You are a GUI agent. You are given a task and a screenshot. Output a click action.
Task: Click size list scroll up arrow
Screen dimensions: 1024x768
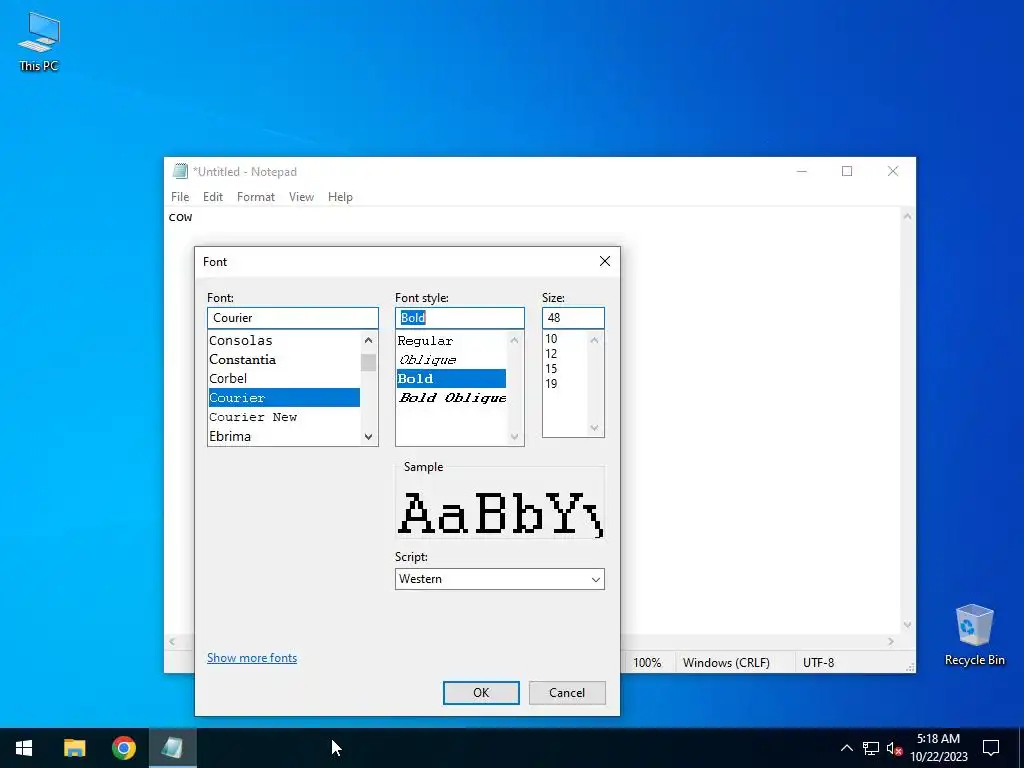coord(594,340)
